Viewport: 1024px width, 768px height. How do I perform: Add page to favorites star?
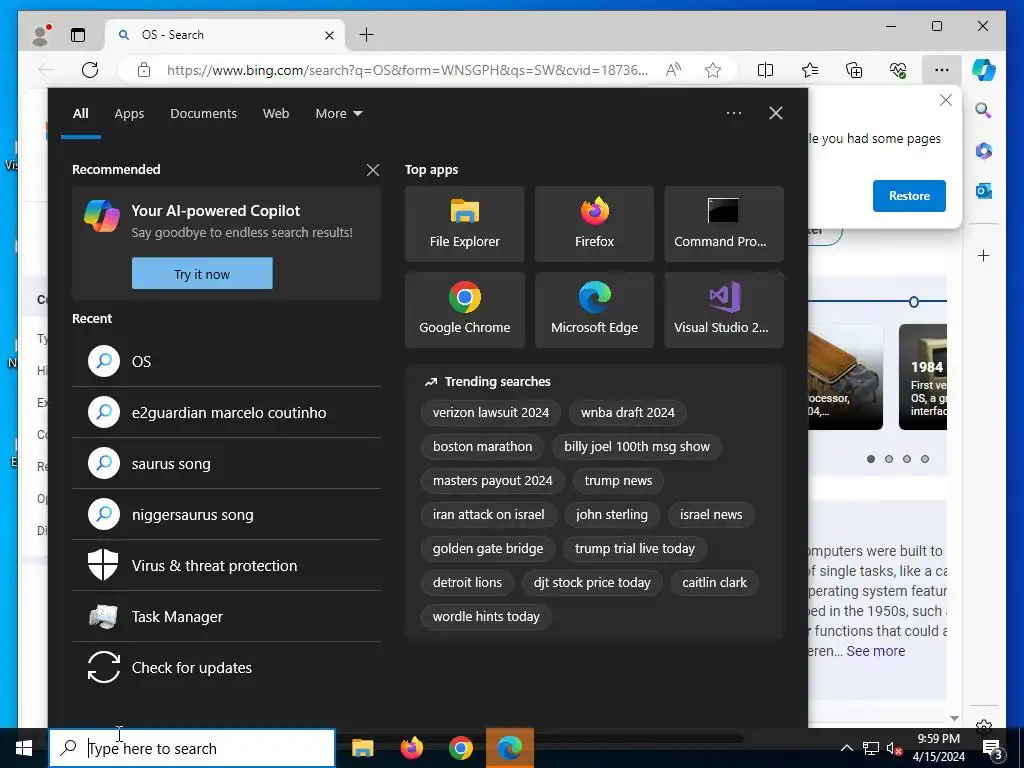[713, 70]
